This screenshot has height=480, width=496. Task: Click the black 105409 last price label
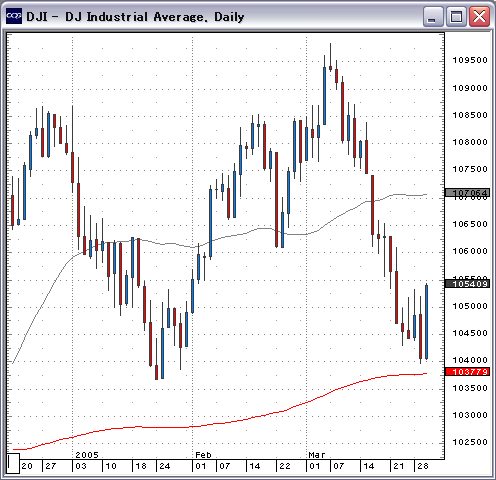coord(467,284)
